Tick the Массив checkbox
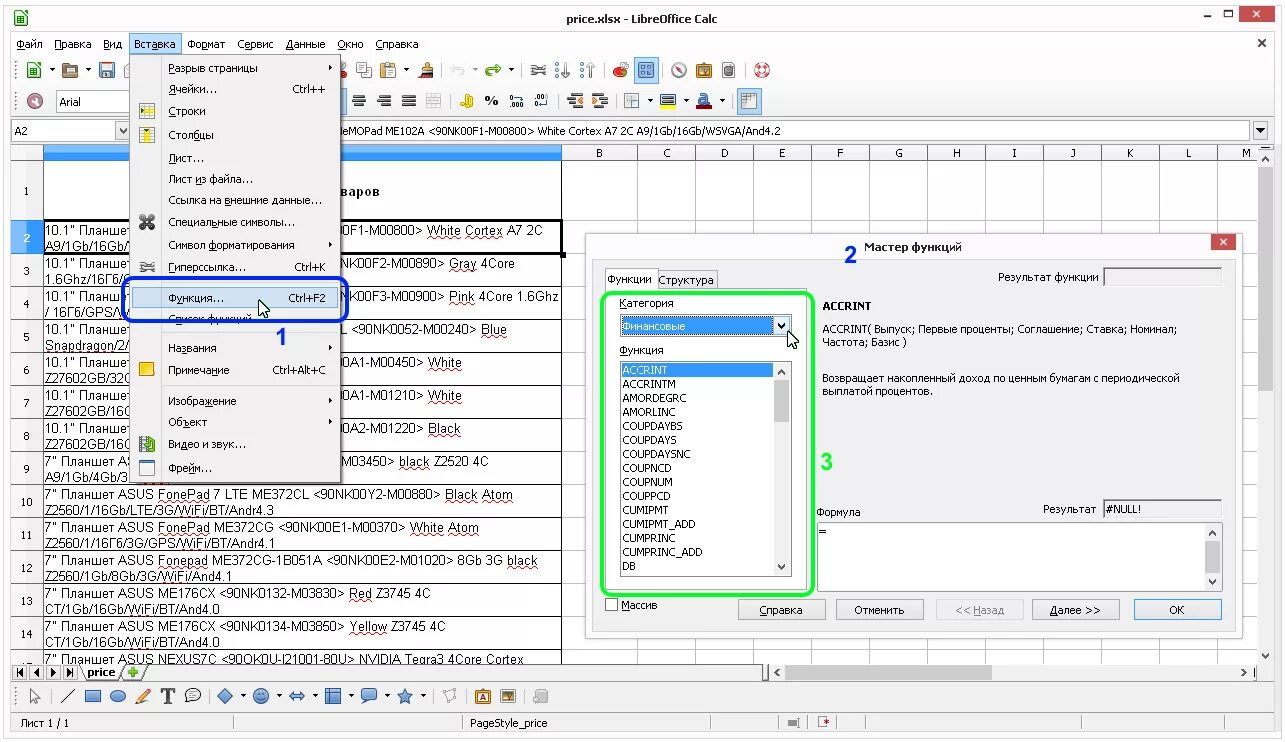This screenshot has width=1285, height=742. (612, 605)
